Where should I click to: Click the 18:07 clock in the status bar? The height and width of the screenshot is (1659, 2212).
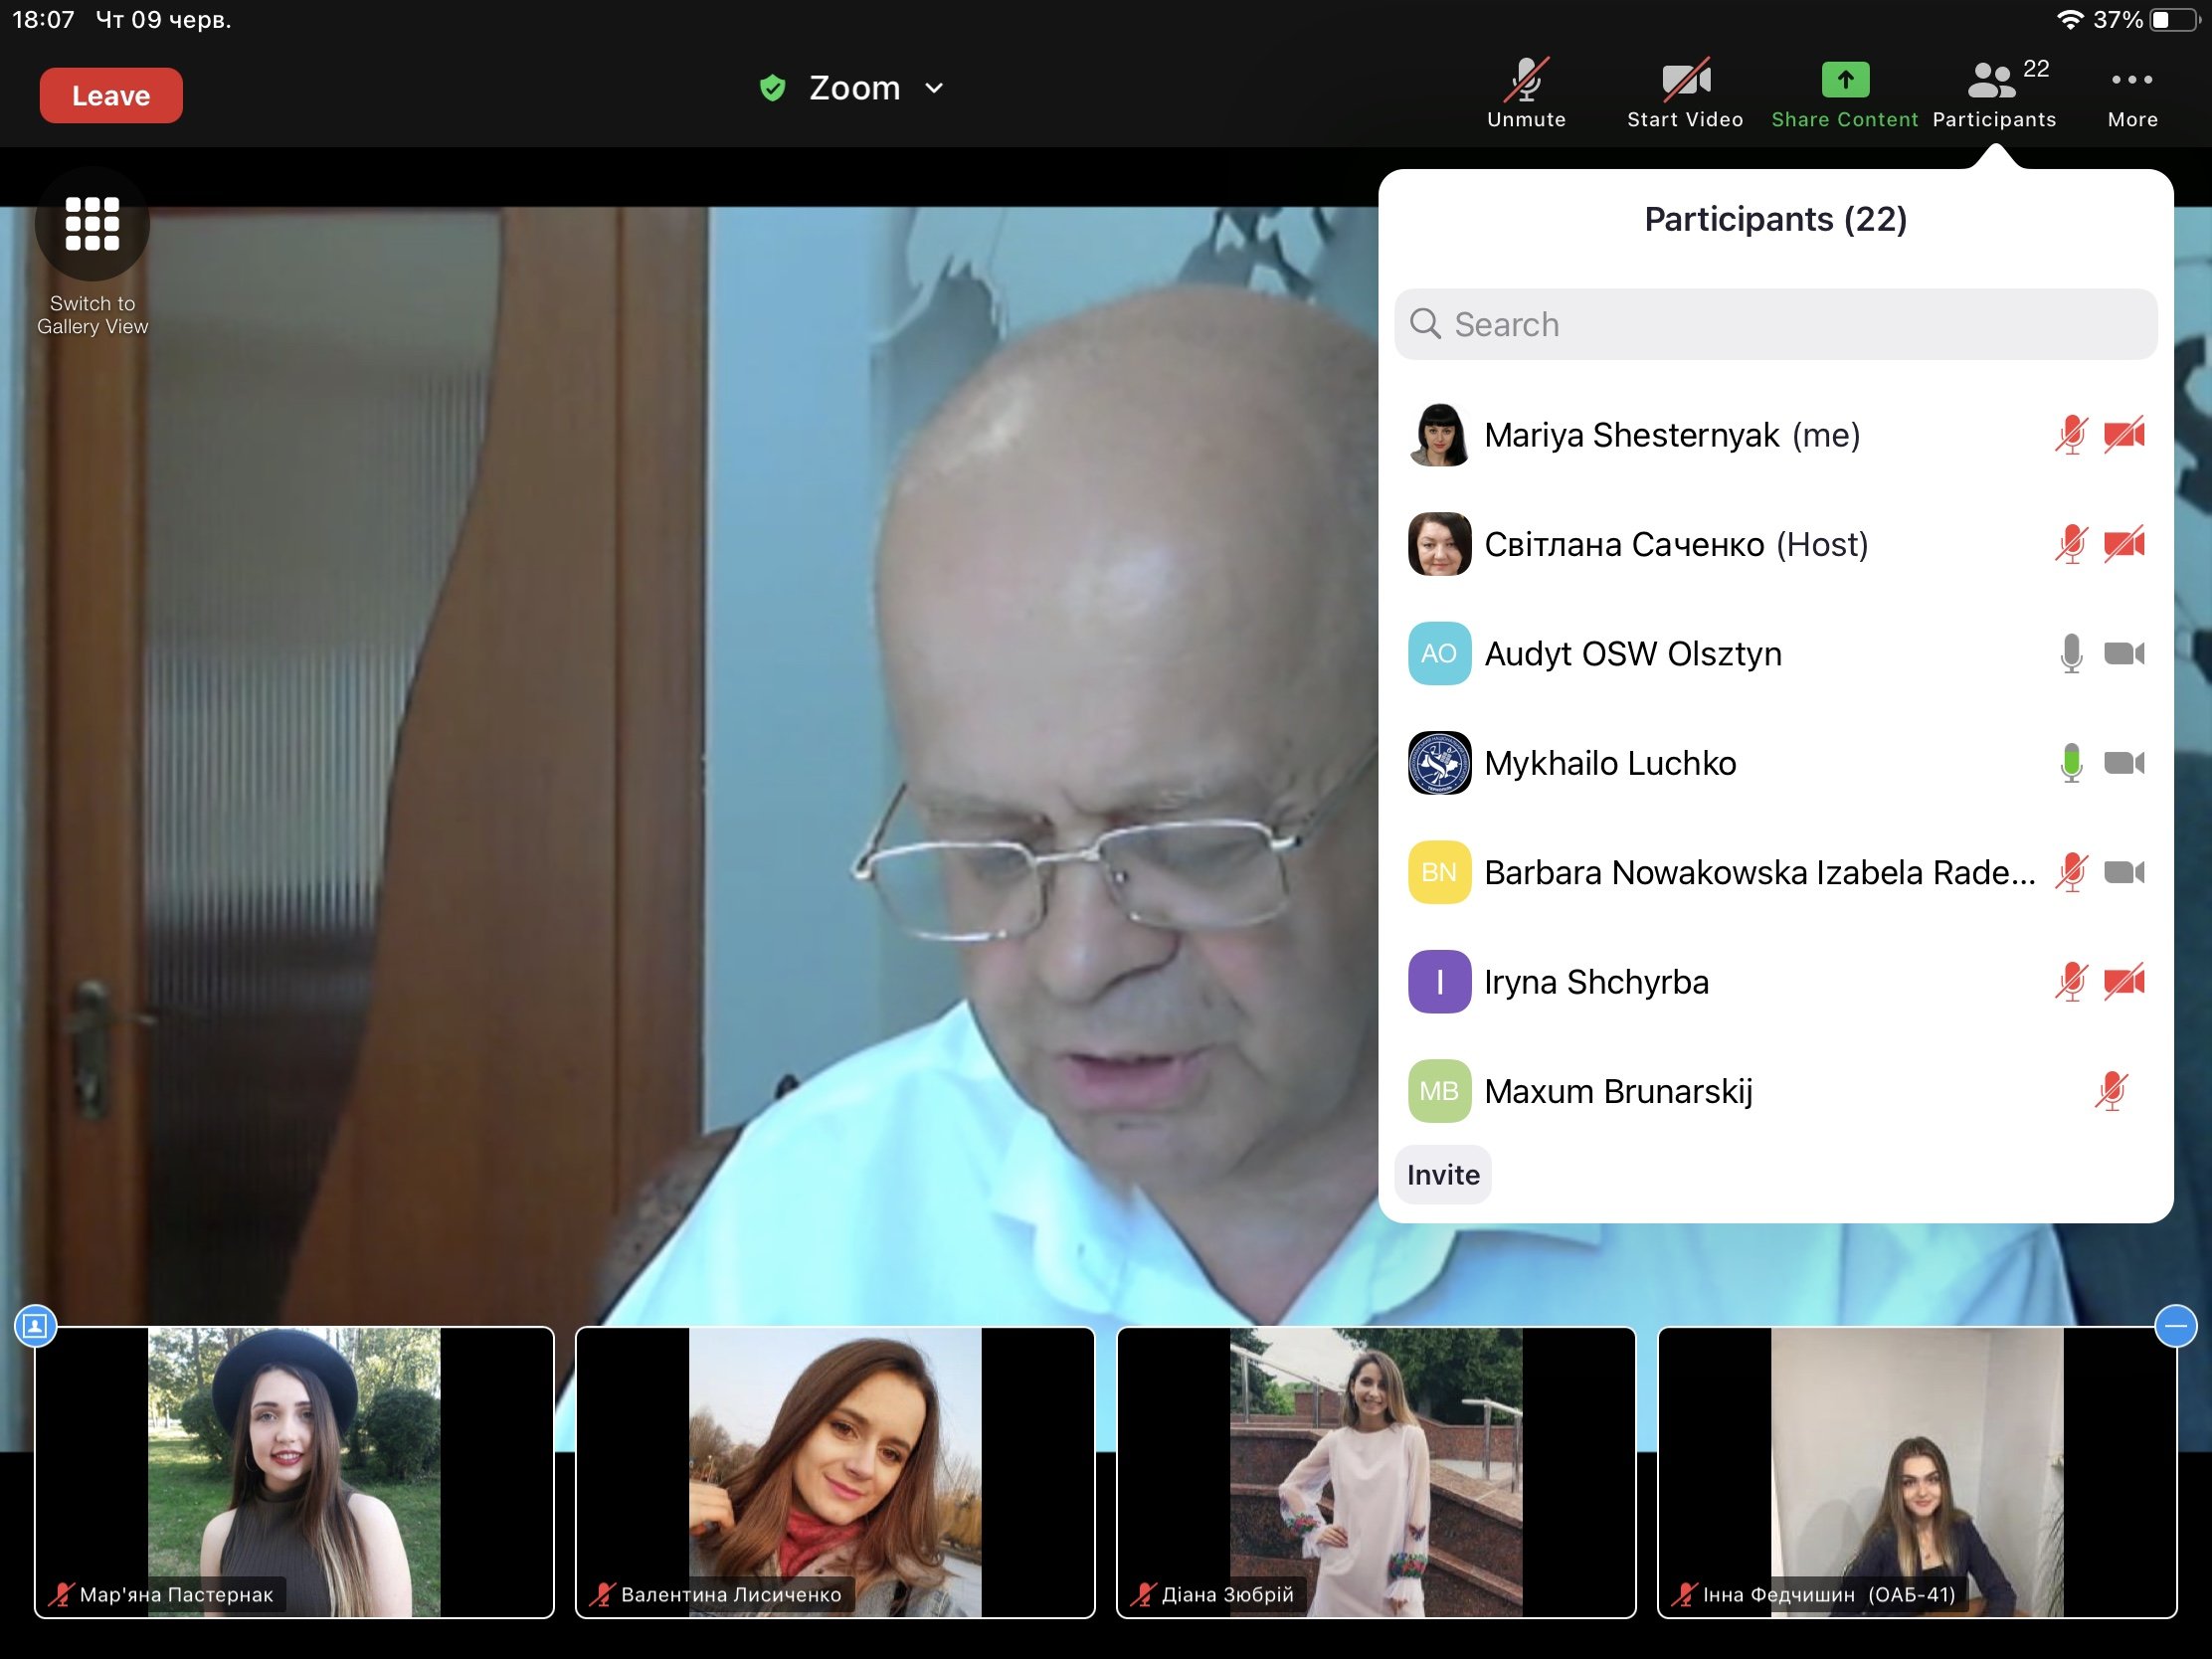[x=43, y=20]
